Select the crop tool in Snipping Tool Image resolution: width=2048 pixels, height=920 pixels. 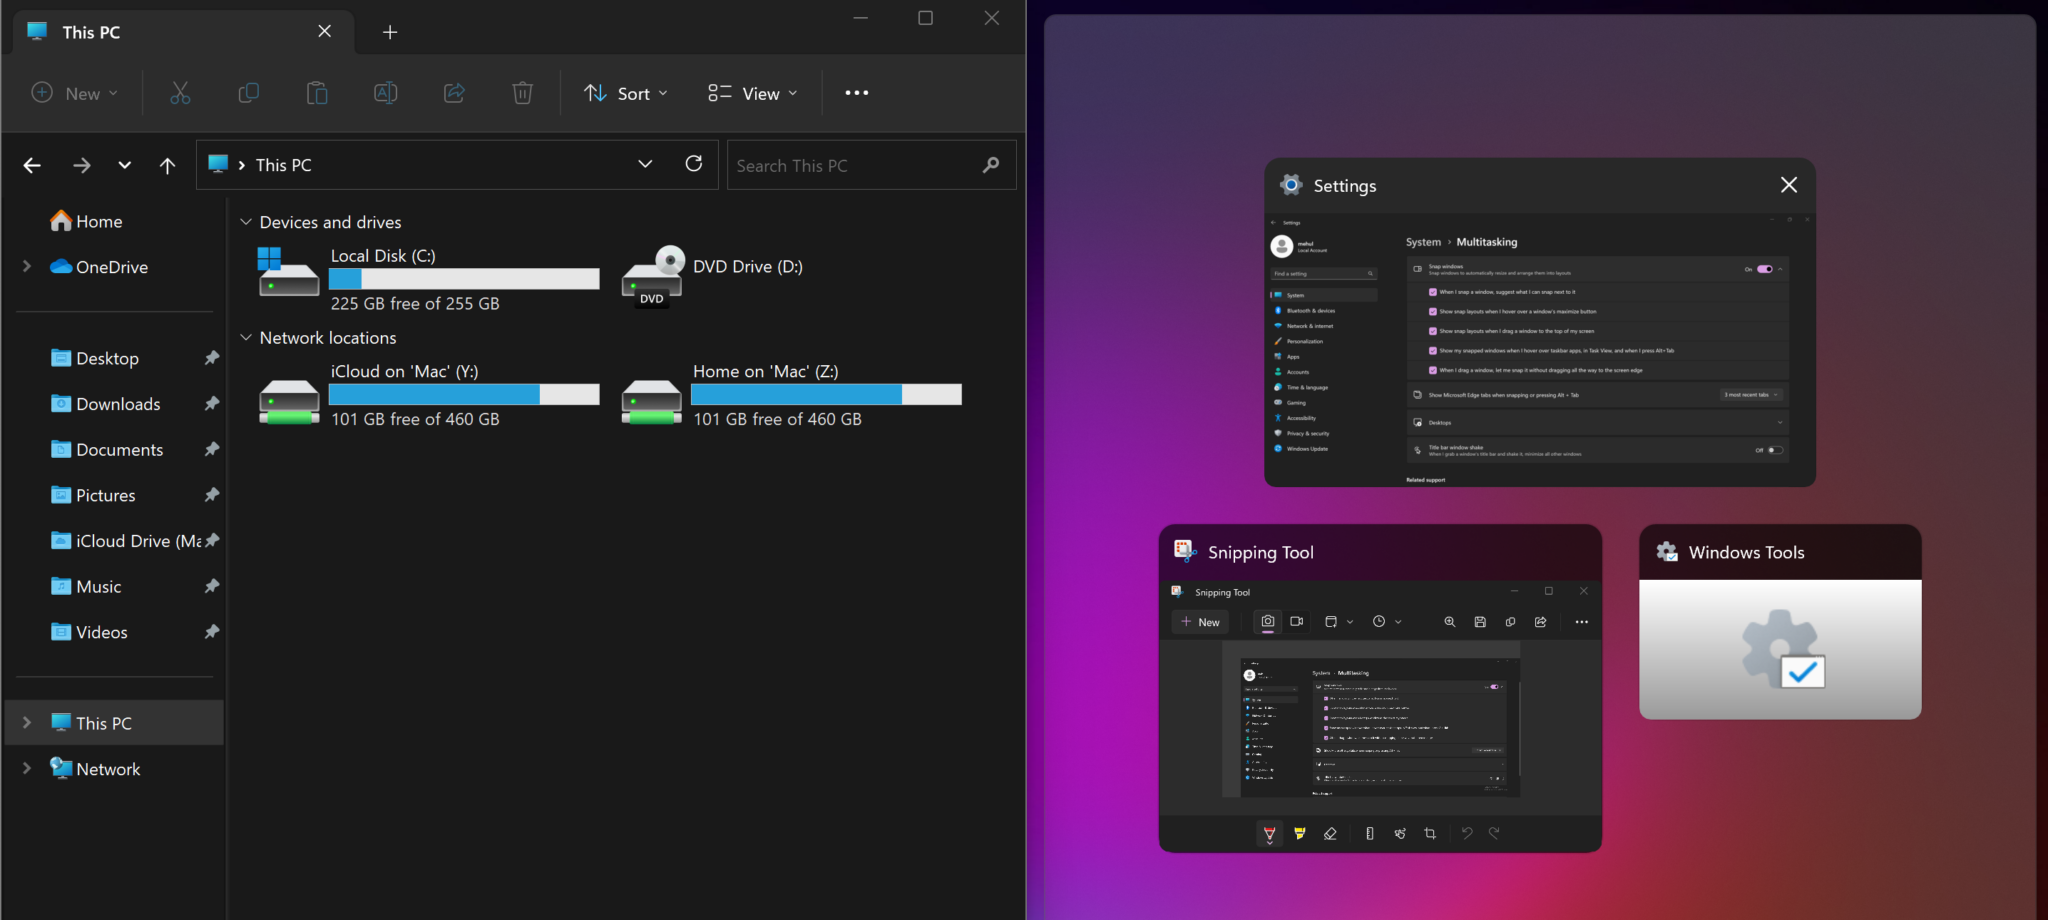tap(1430, 833)
